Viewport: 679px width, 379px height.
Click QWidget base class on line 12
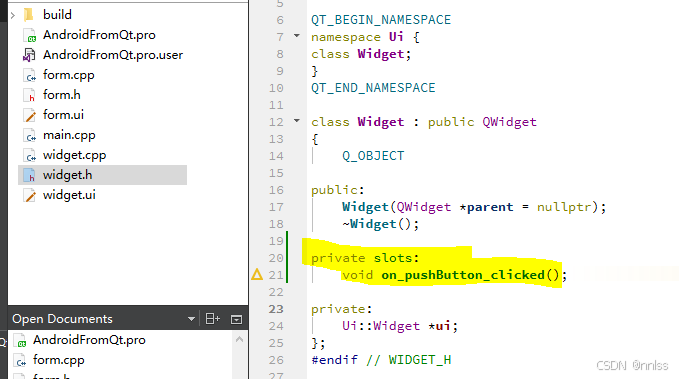coord(509,122)
